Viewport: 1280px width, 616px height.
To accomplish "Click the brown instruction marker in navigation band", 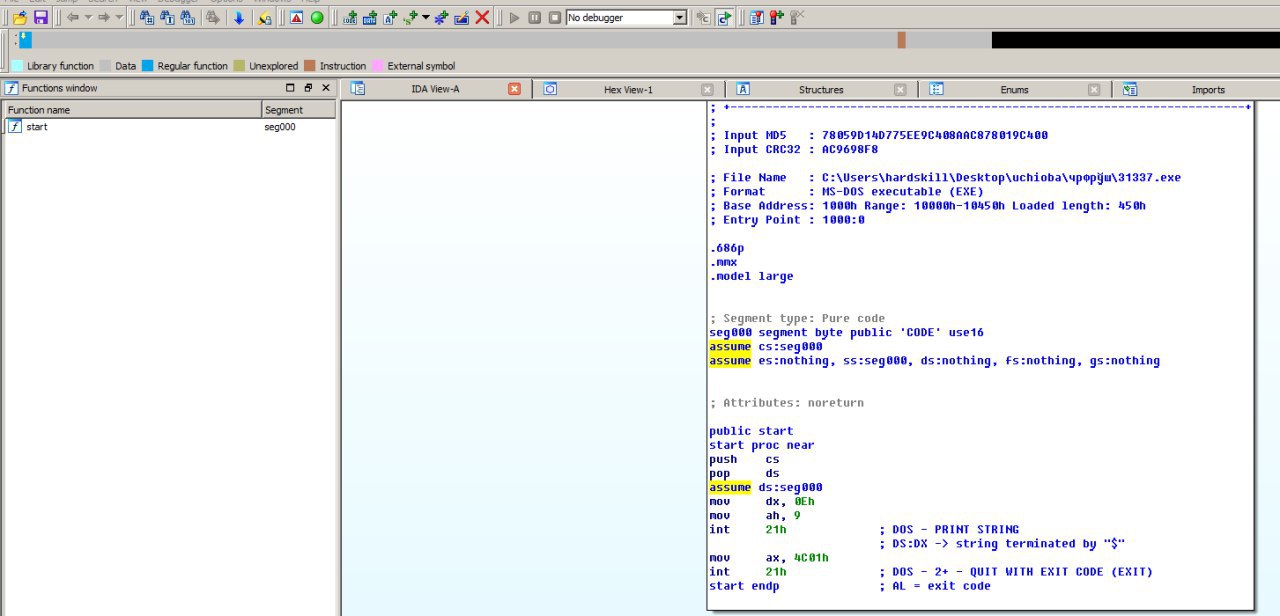I will pos(901,40).
